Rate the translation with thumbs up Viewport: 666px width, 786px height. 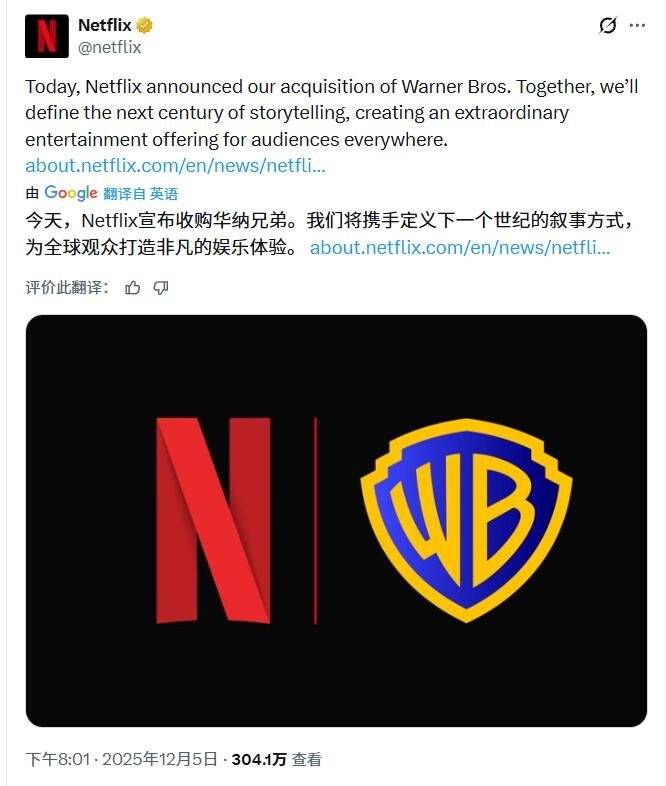coord(132,288)
